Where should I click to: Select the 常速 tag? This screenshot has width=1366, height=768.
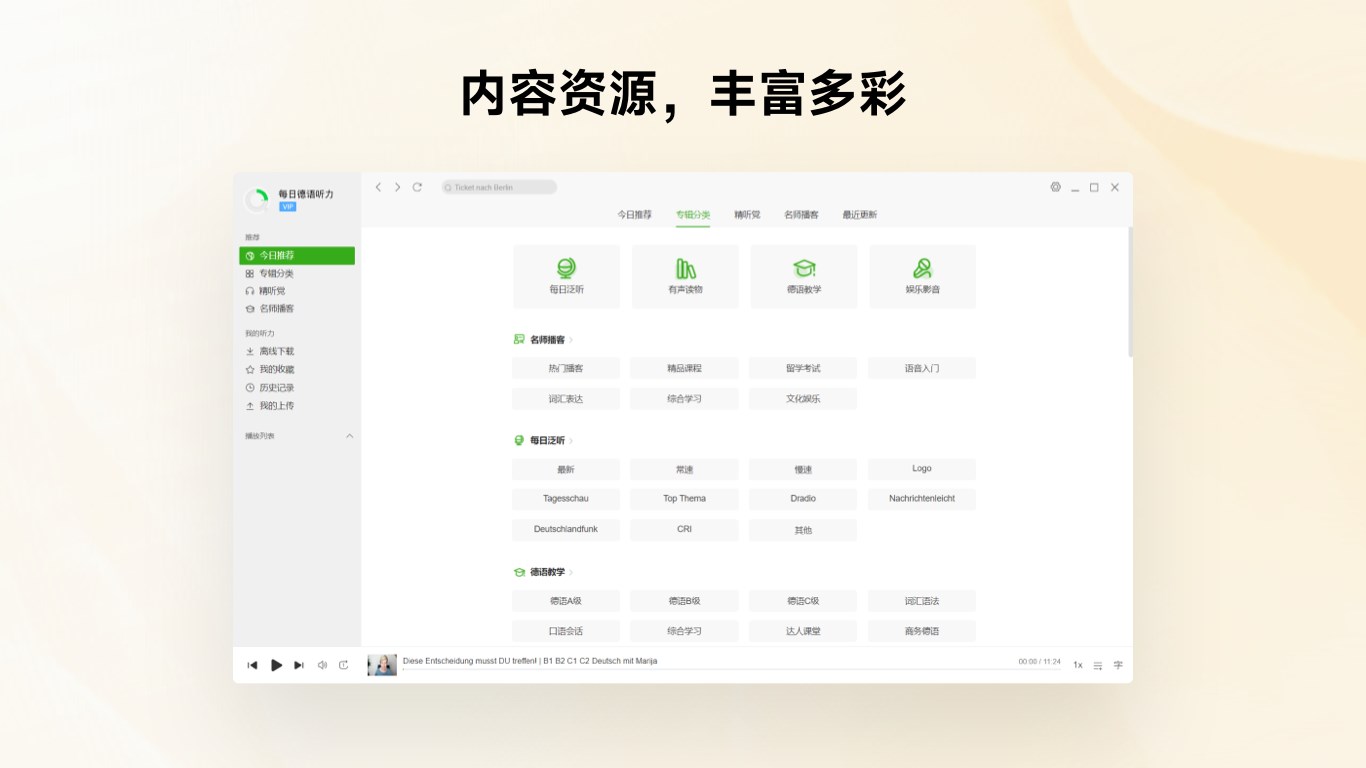coord(685,470)
